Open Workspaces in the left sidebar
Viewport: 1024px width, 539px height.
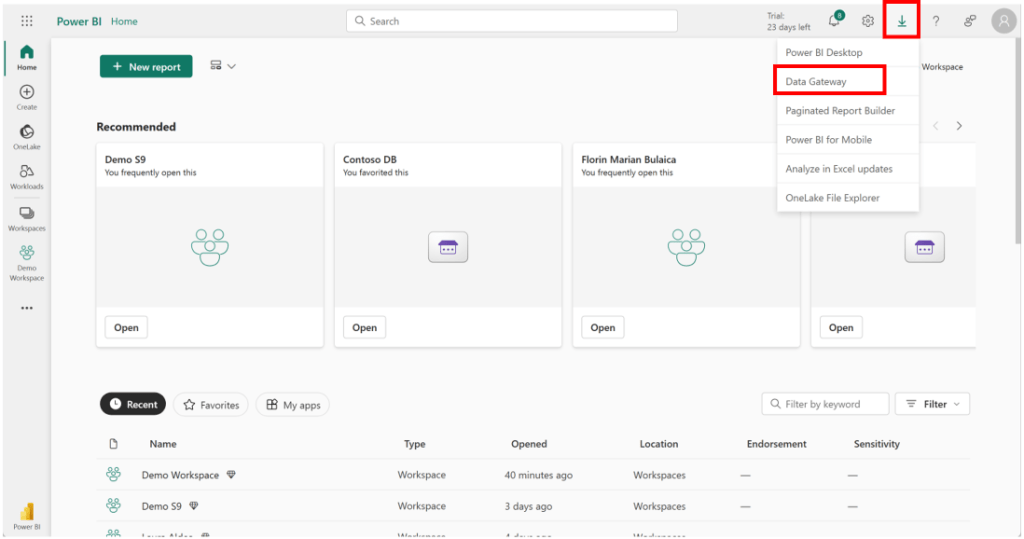(27, 218)
